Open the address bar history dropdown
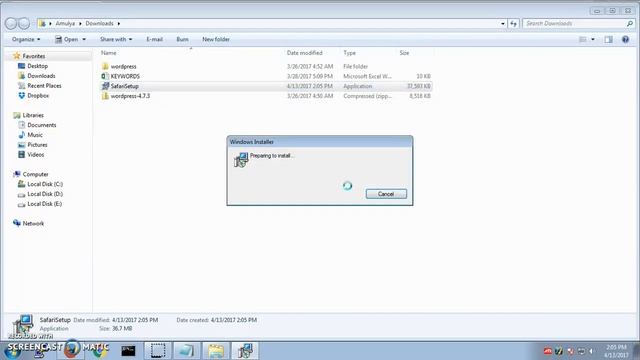This screenshot has height=360, width=640. (502, 24)
